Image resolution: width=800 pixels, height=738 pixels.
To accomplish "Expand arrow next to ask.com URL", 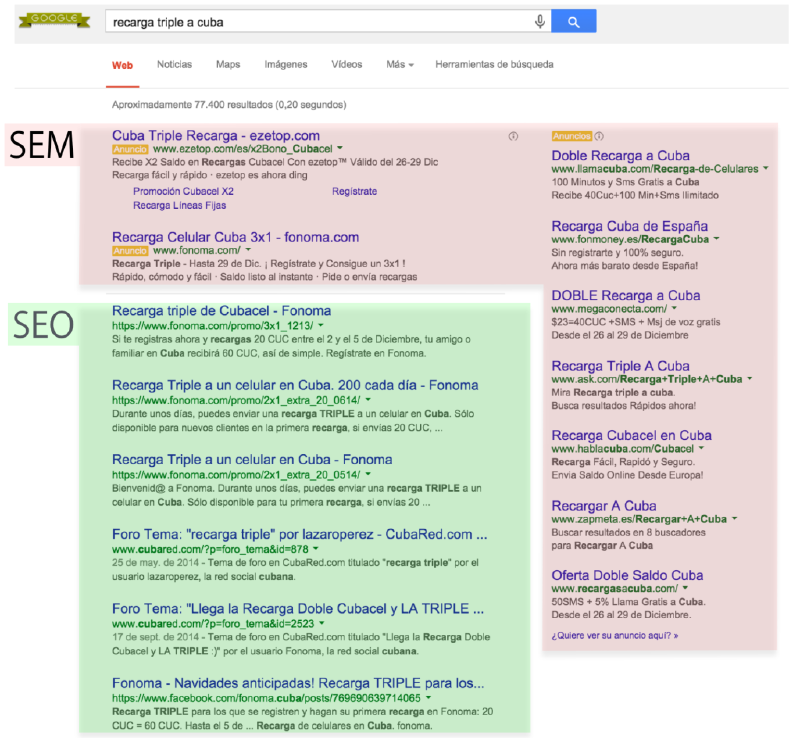I will [x=749, y=378].
